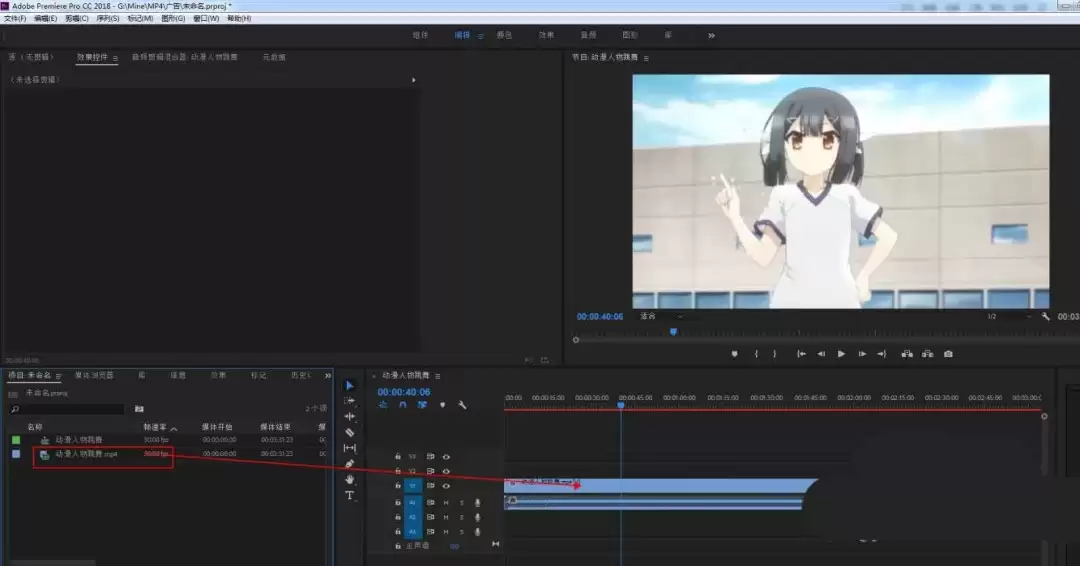Step forward one frame

[x=862, y=354]
